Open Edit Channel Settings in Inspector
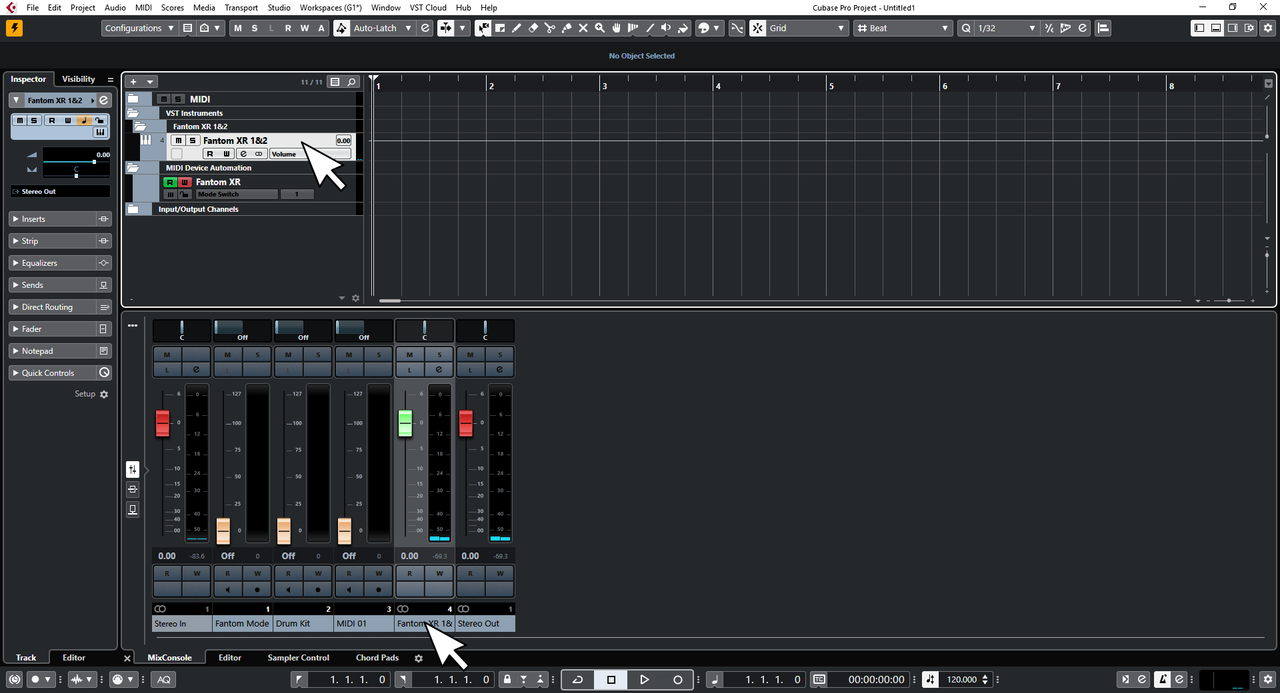The width and height of the screenshot is (1280, 693). (x=103, y=100)
